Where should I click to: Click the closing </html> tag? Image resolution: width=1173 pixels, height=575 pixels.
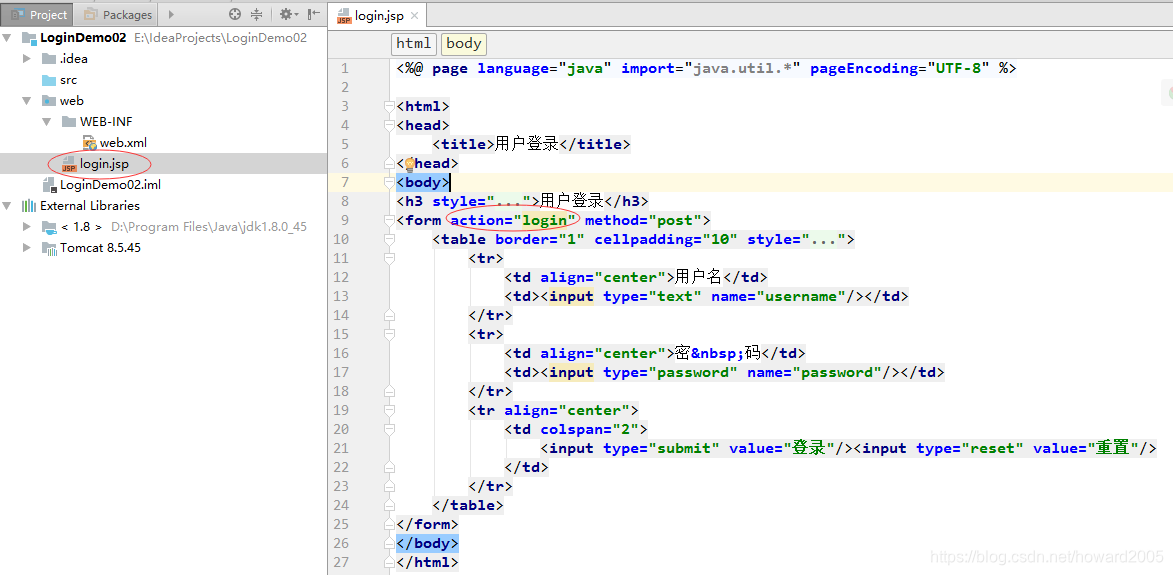tap(427, 562)
